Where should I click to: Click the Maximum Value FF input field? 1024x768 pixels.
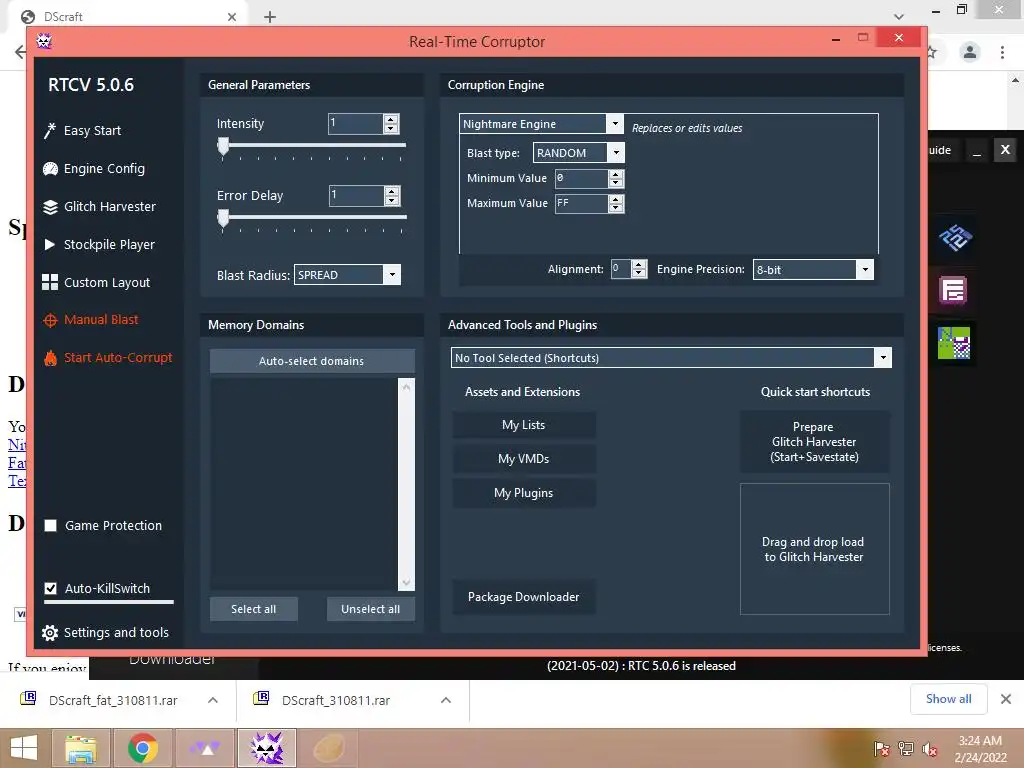coord(581,204)
